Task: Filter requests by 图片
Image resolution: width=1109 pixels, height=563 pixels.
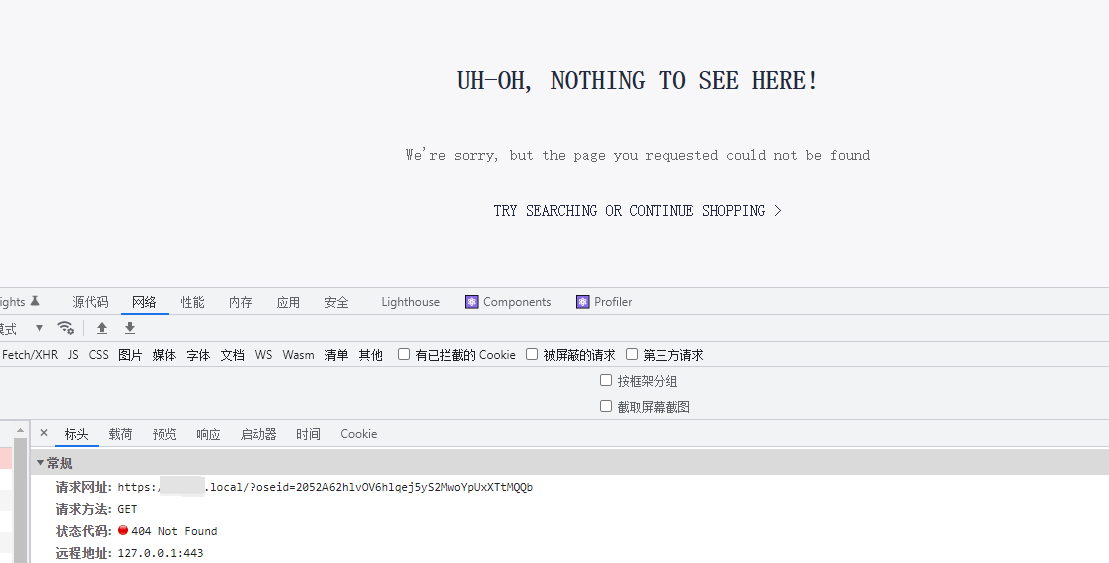Action: [130, 354]
